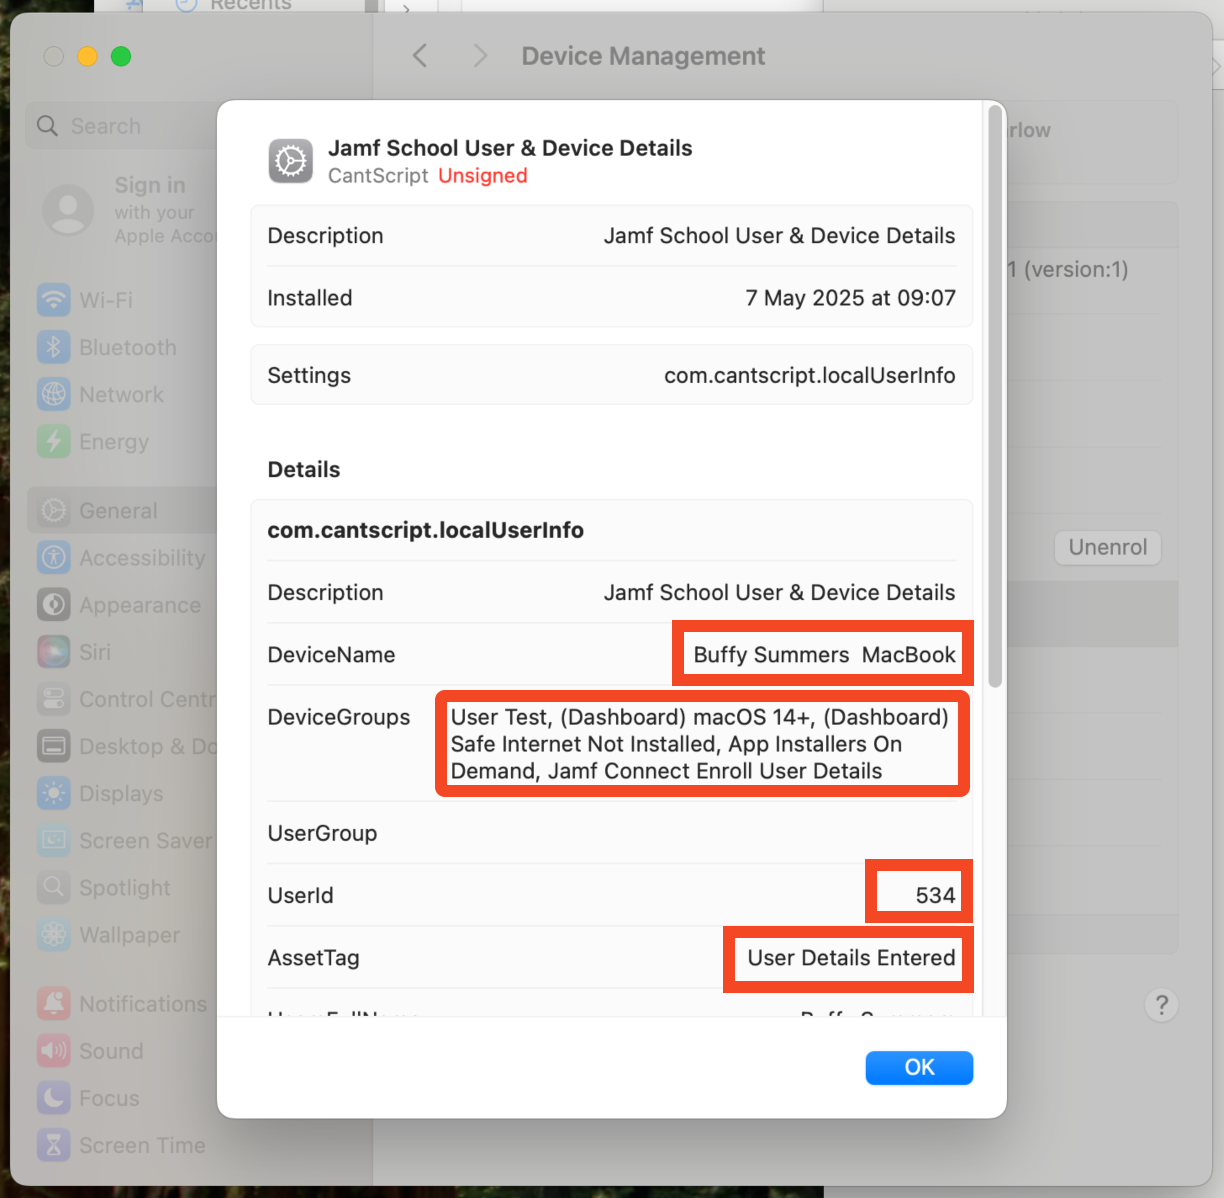The image size is (1224, 1198).
Task: Go back with the left chevron
Action: [420, 56]
